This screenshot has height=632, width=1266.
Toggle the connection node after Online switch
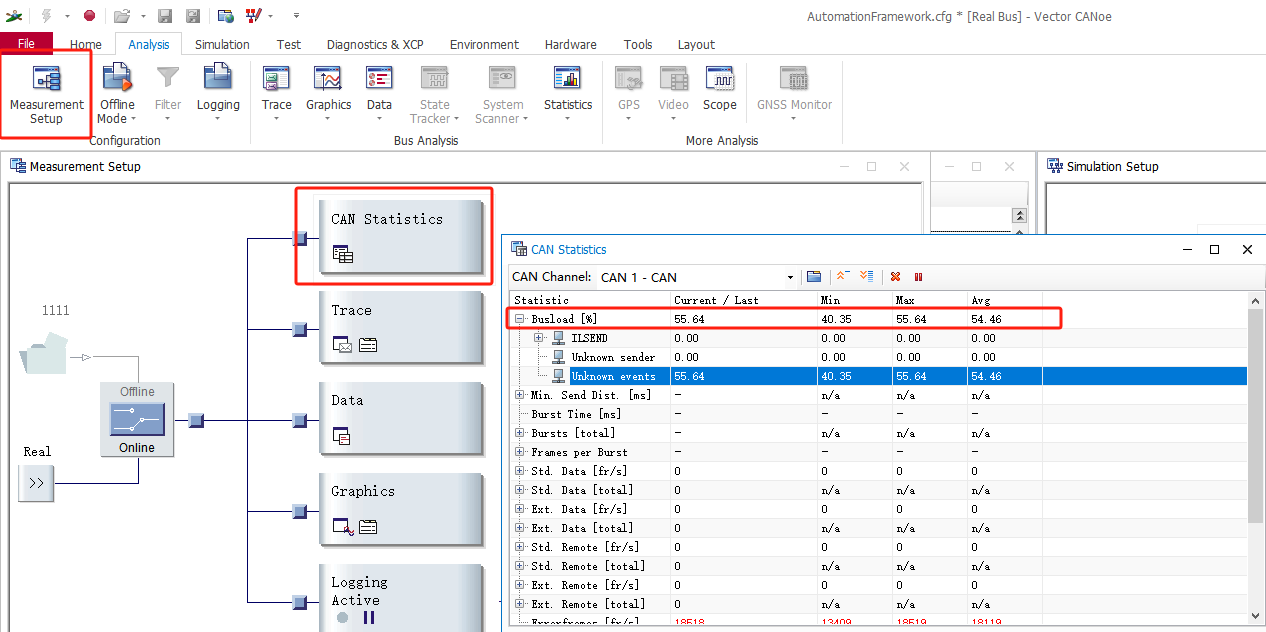[196, 420]
